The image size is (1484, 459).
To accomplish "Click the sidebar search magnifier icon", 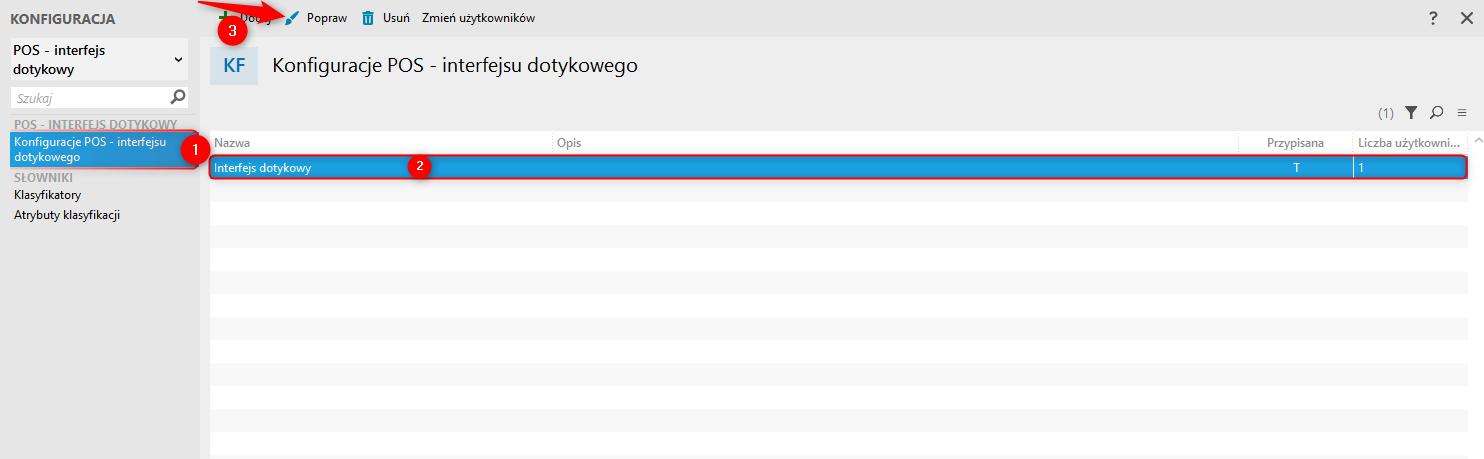I will pos(178,97).
